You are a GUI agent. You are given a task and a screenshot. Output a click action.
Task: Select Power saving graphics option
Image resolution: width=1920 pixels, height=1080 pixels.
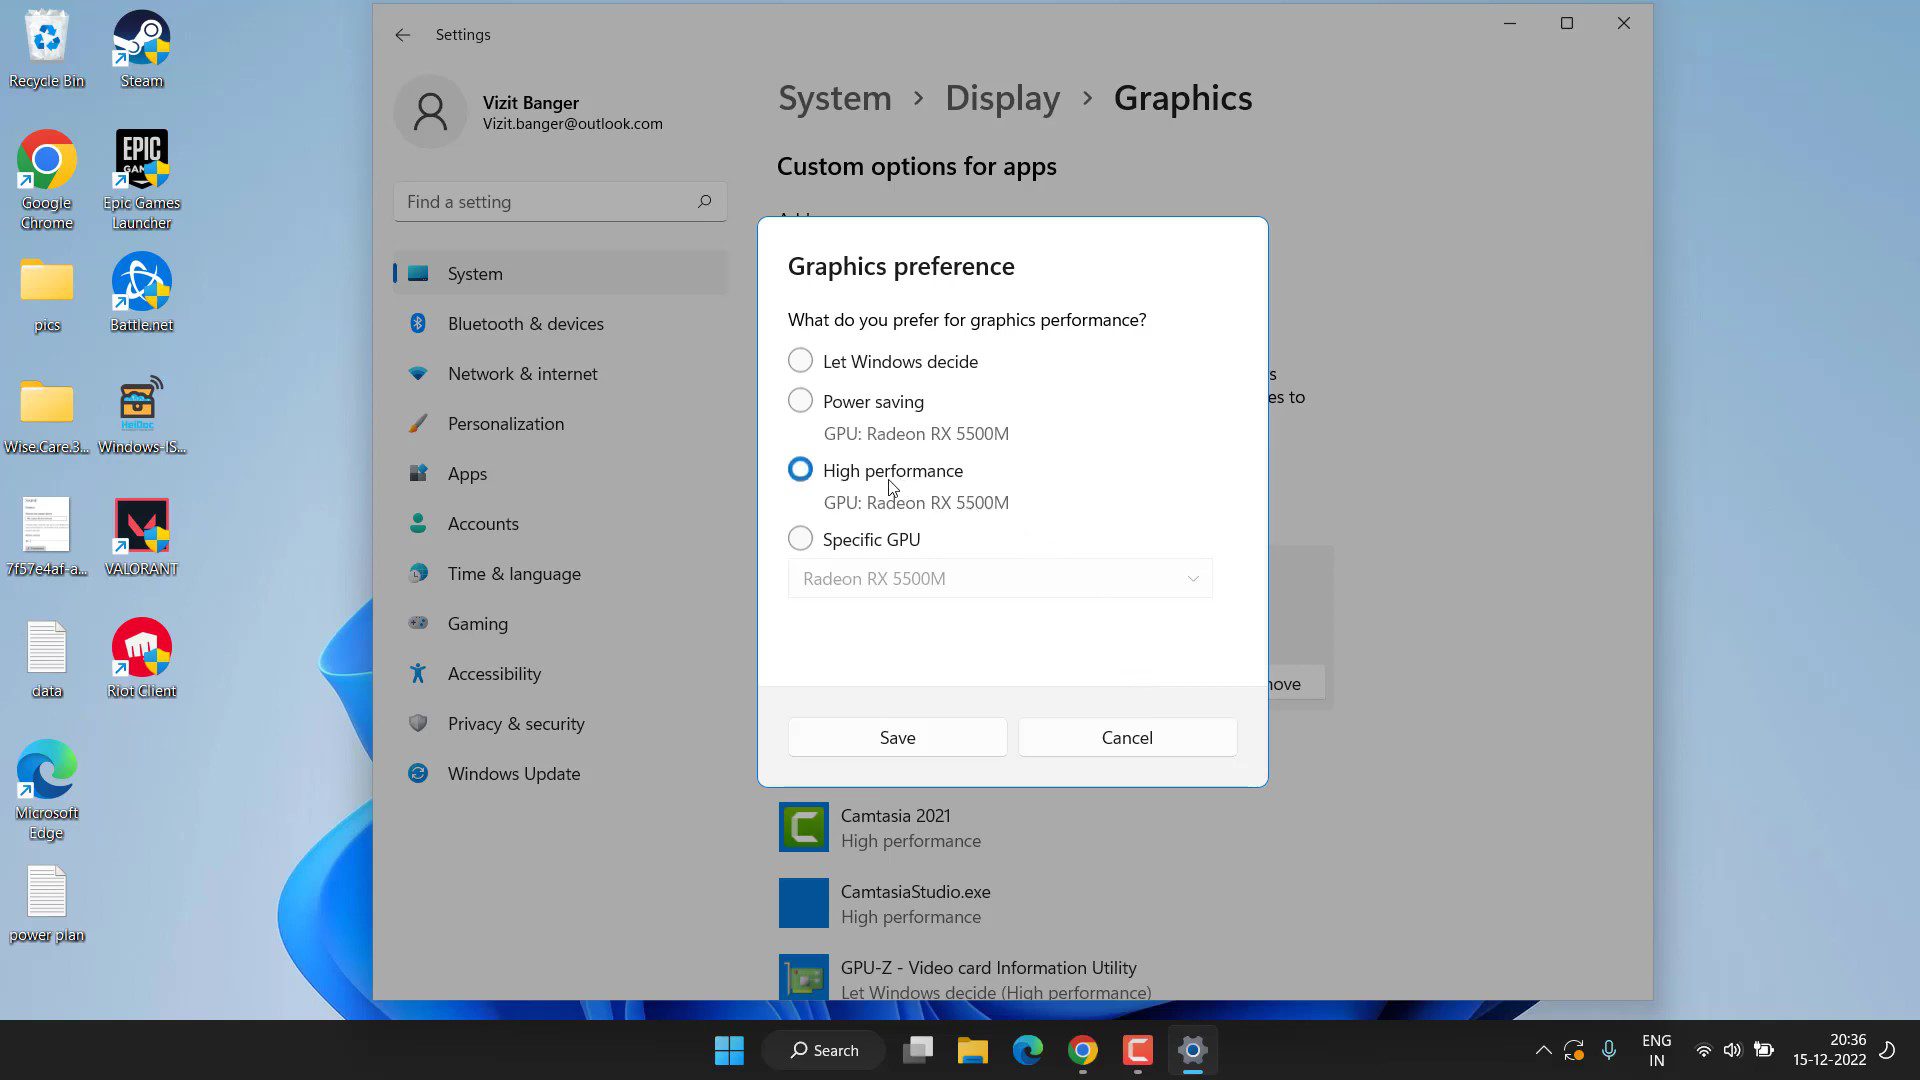[x=799, y=400]
